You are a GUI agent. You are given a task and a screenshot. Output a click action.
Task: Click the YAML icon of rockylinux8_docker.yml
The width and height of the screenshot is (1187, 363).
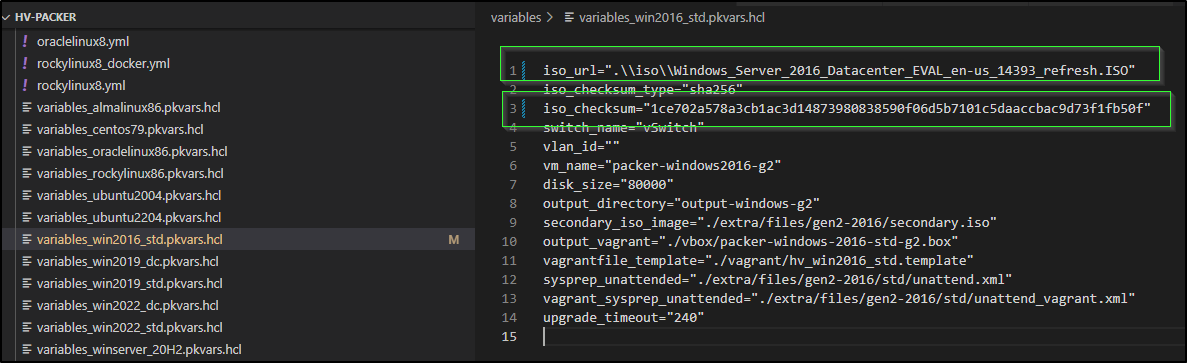[26, 64]
